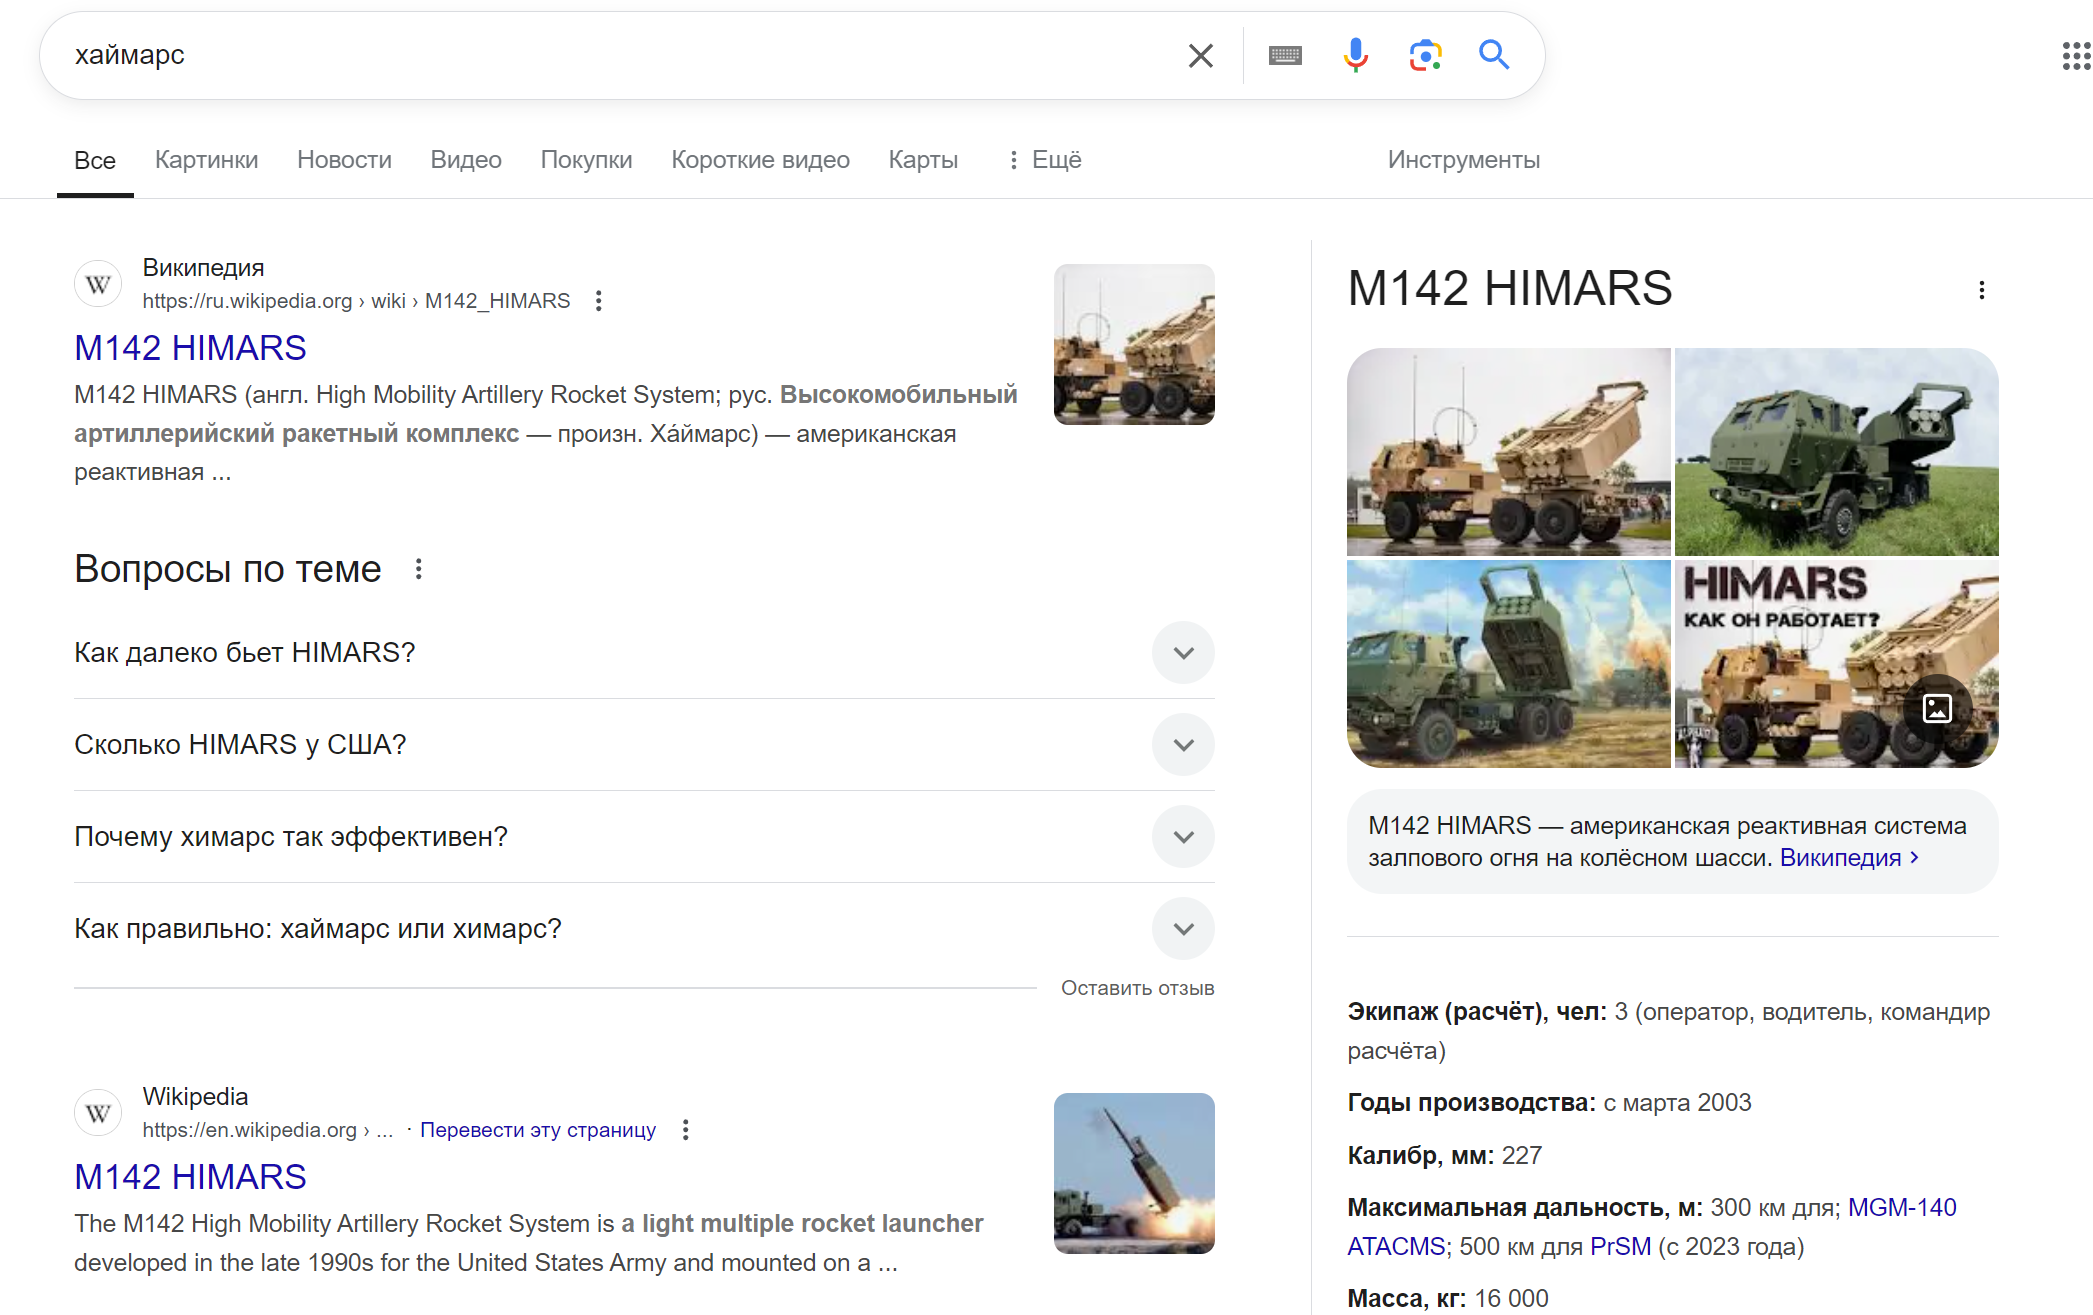Open Google Lens image search icon

pyautogui.click(x=1425, y=56)
